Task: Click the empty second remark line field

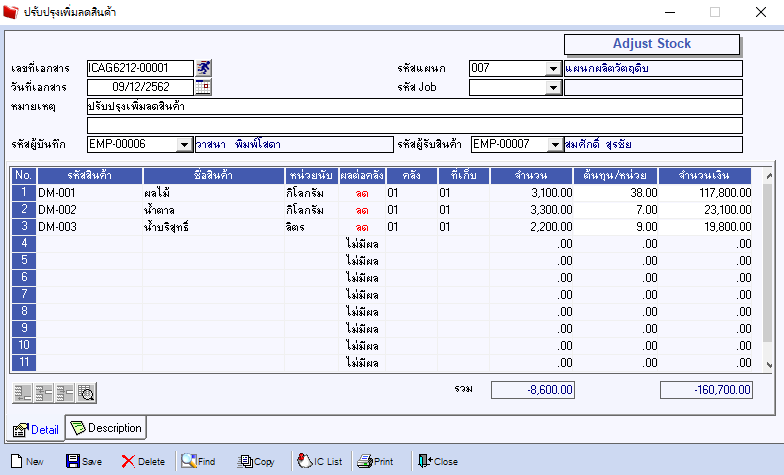Action: point(414,125)
